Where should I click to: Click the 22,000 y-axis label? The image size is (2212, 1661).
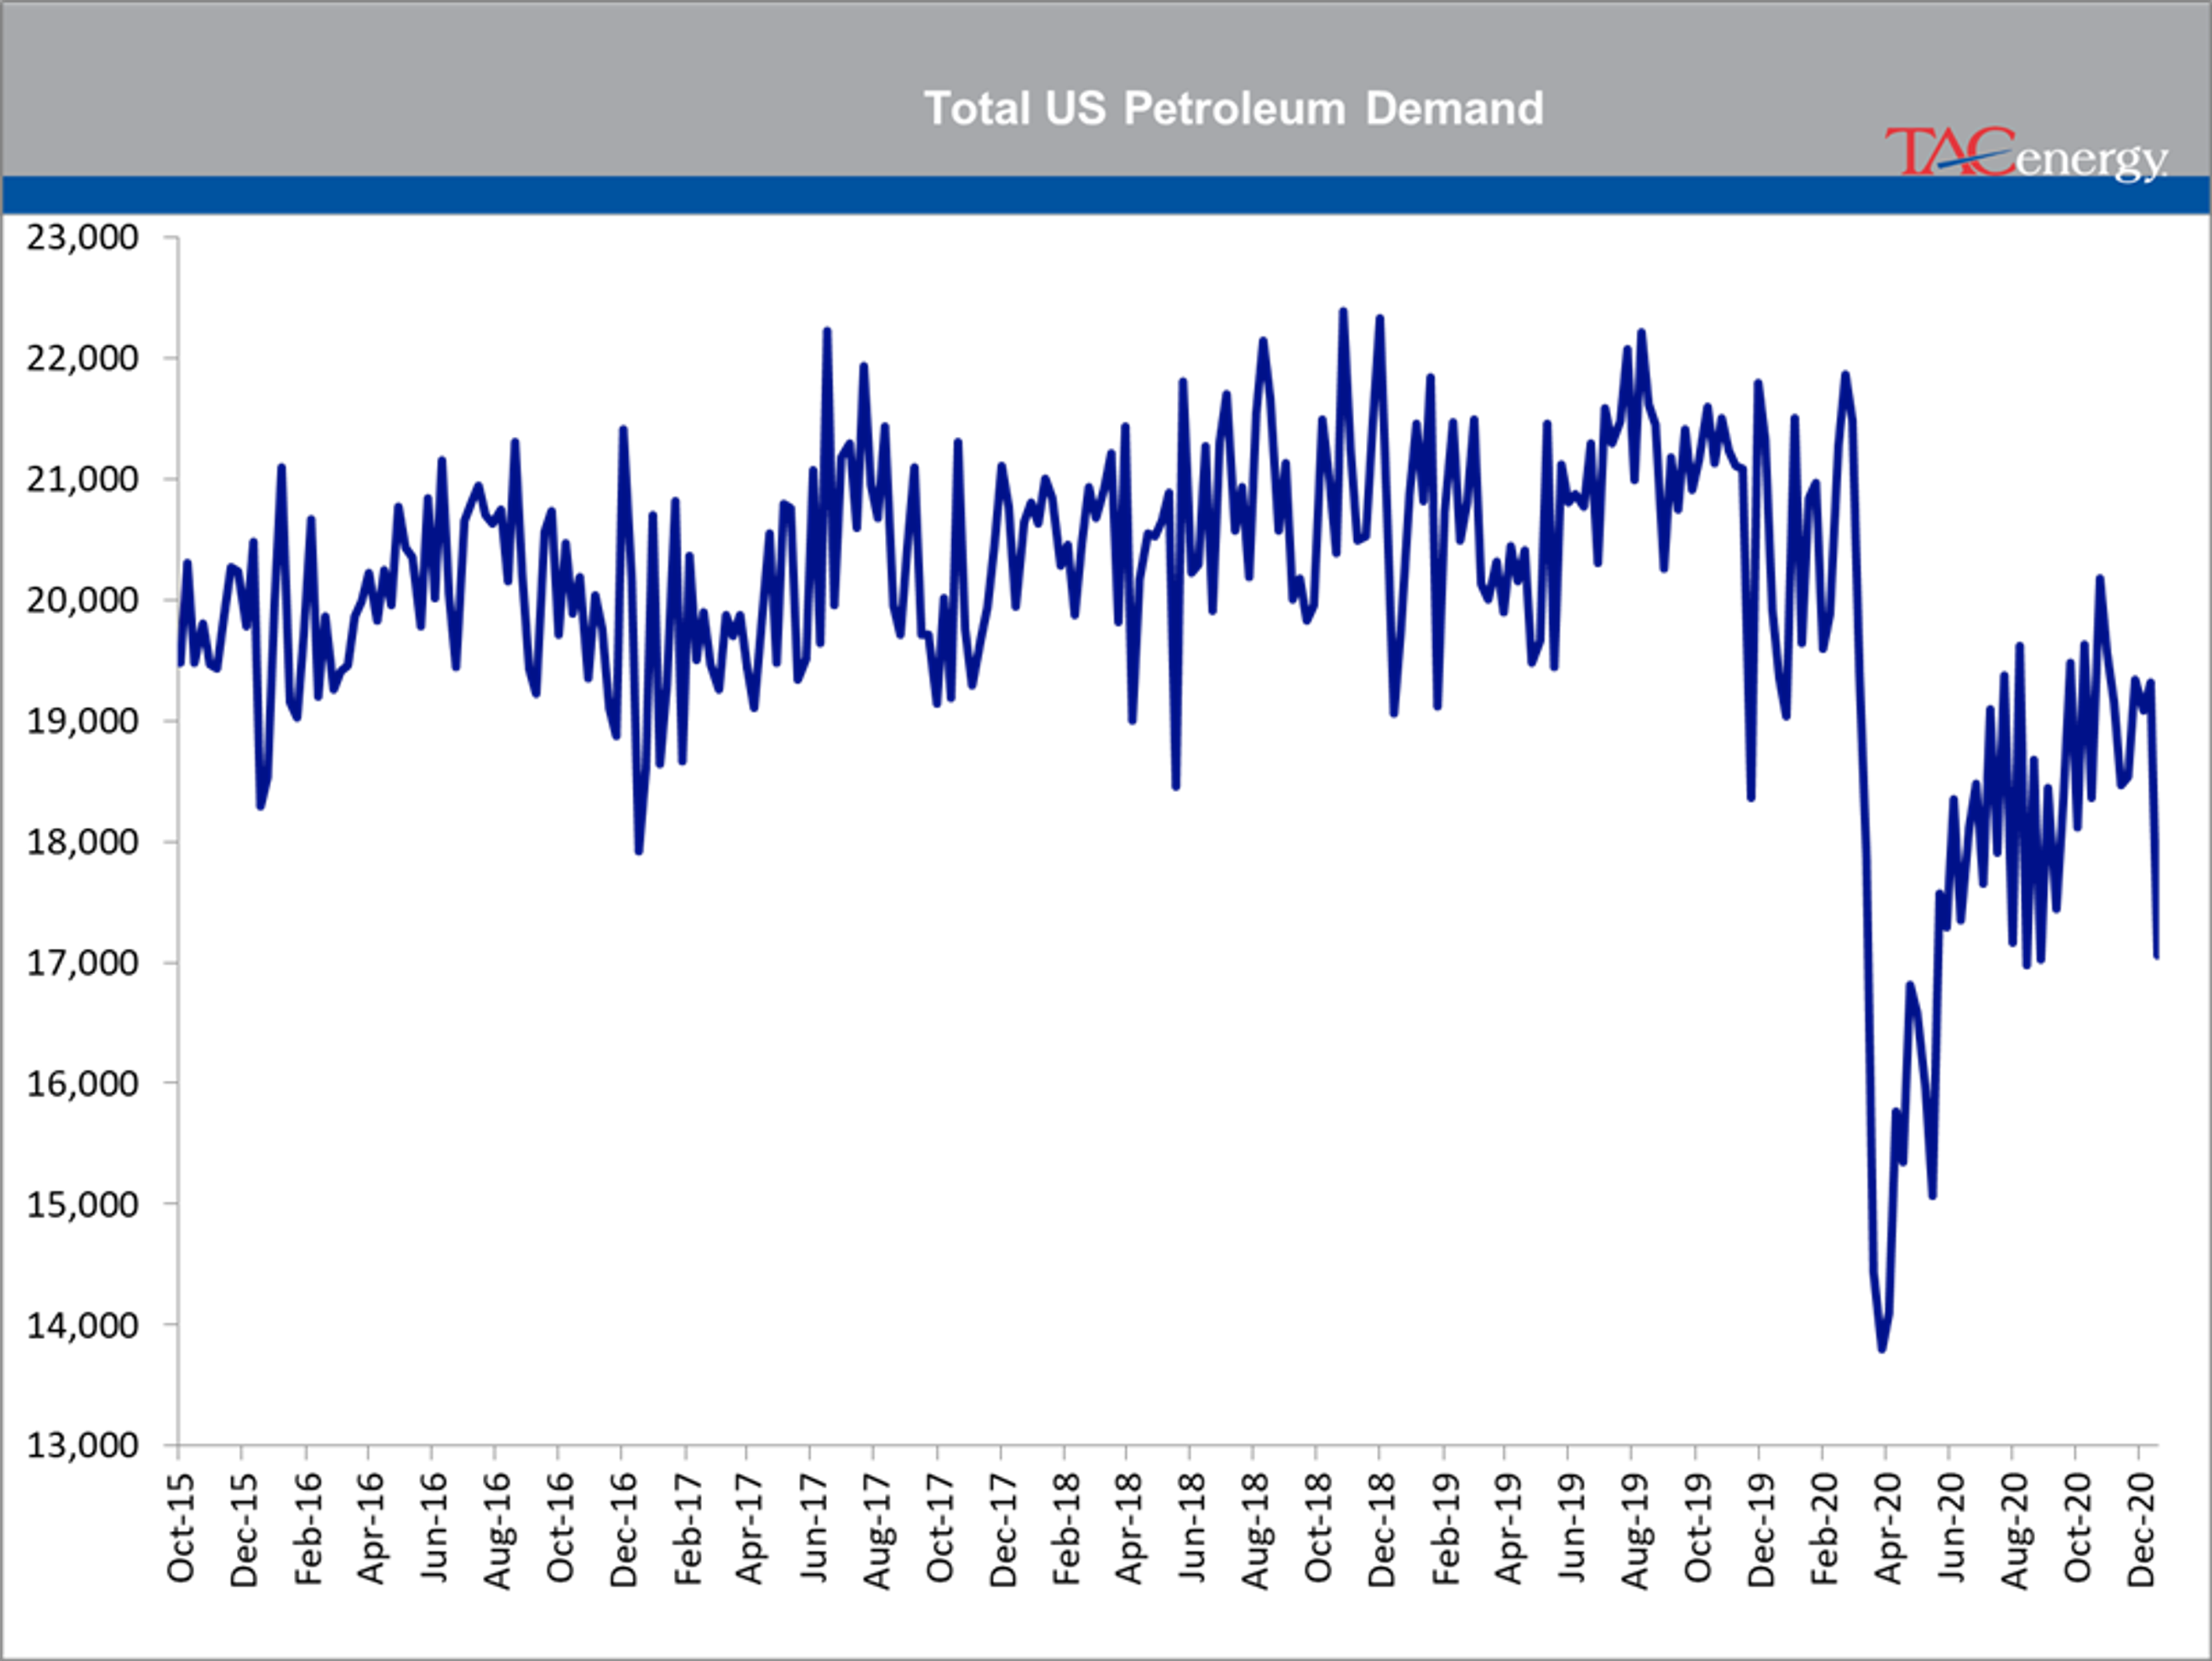pos(82,358)
